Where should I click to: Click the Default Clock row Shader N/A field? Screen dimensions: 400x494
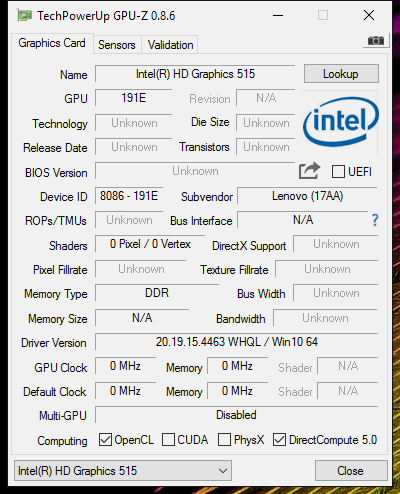pos(348,391)
